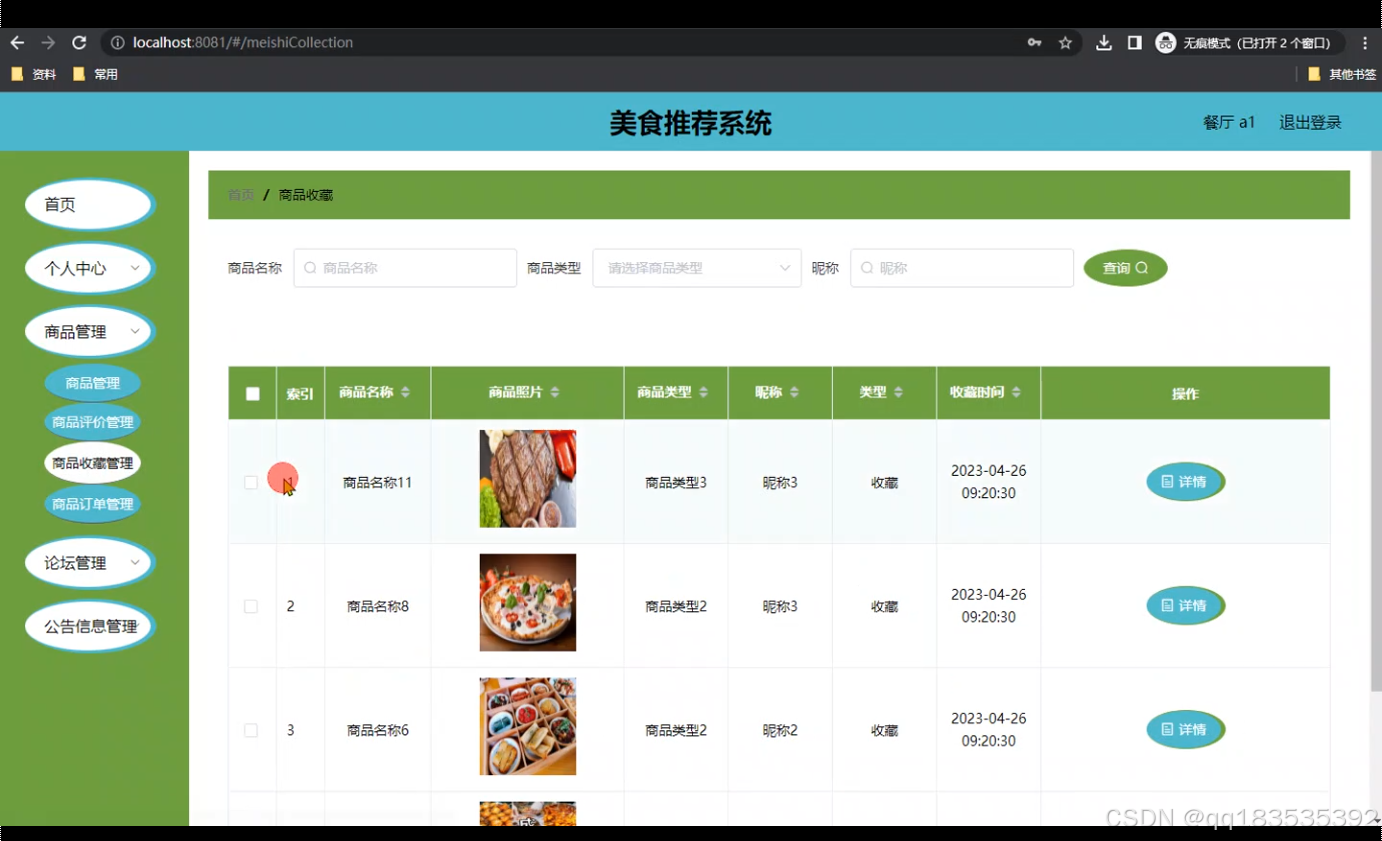Image resolution: width=1382 pixels, height=841 pixels.
Task: Focus the 商品名称 search field
Action: coord(405,268)
